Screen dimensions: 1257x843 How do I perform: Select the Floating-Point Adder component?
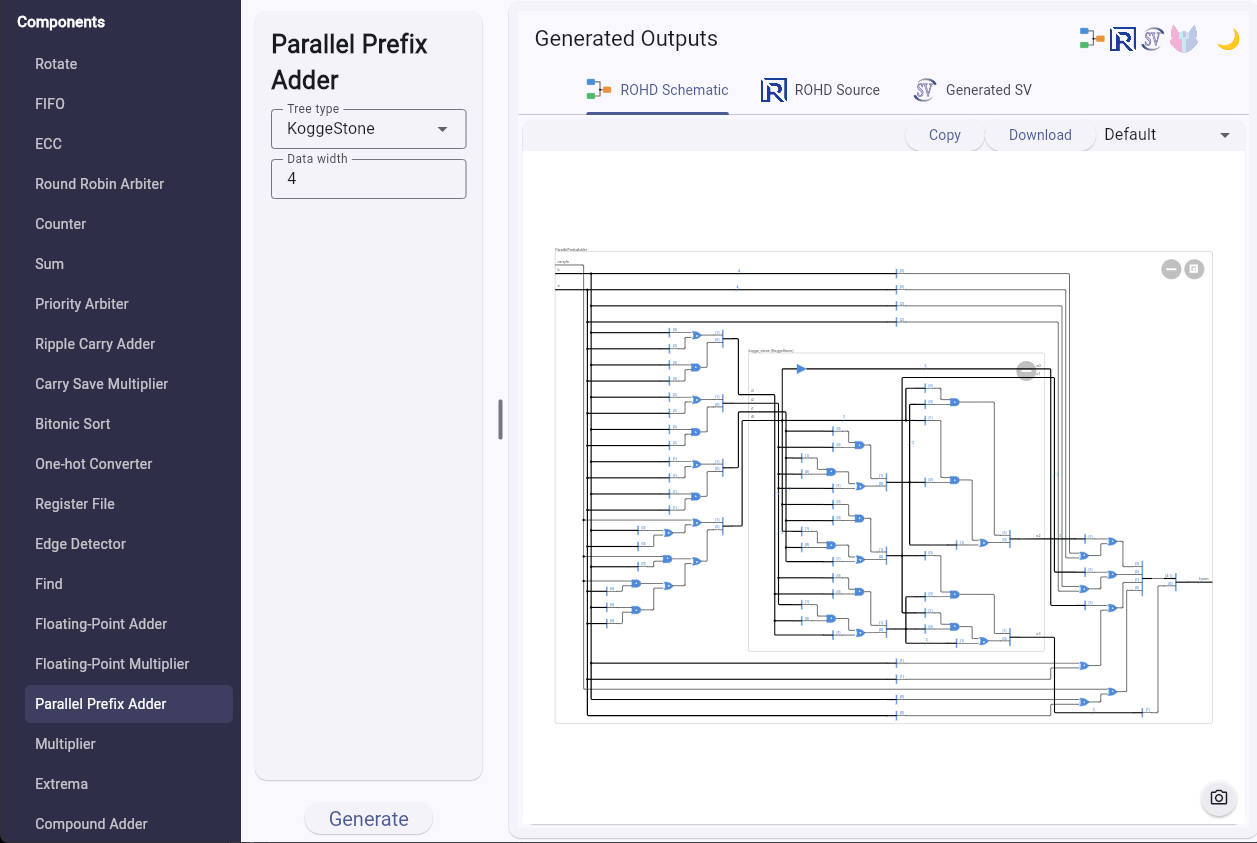pyautogui.click(x=129, y=624)
